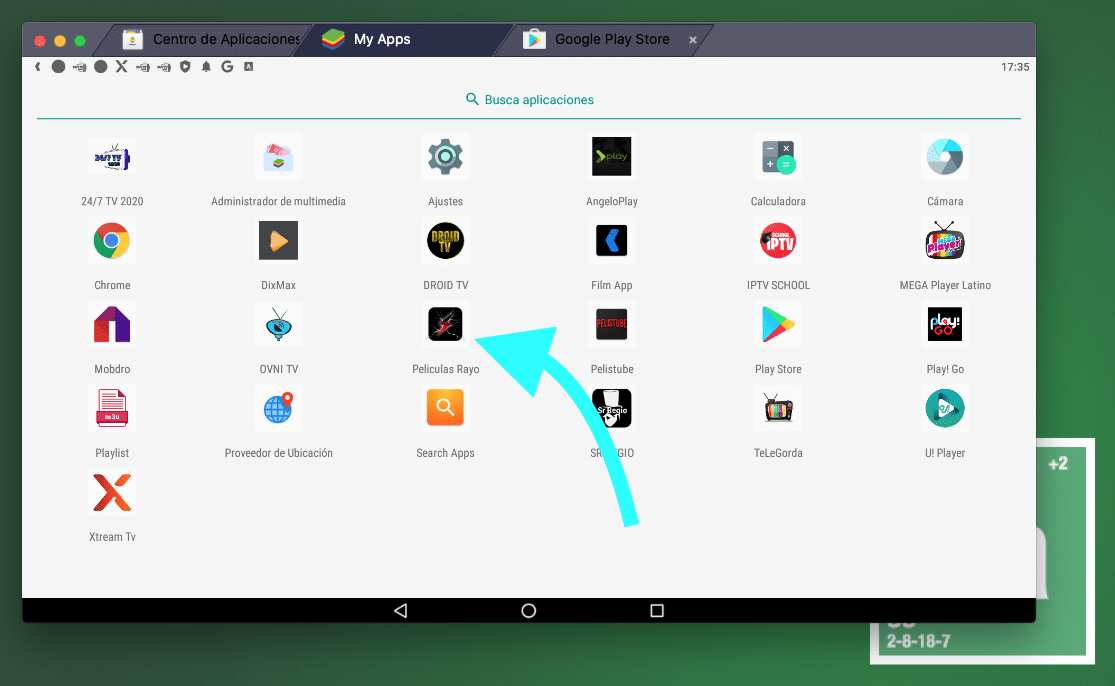Launch the DixMax app icon
This screenshot has height=686, width=1115.
[278, 241]
